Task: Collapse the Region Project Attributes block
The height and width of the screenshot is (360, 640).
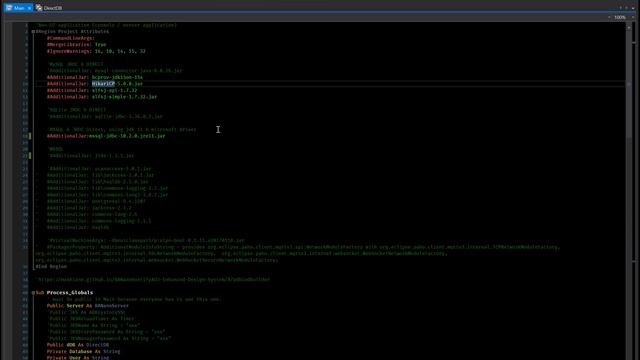Action: click(x=33, y=31)
